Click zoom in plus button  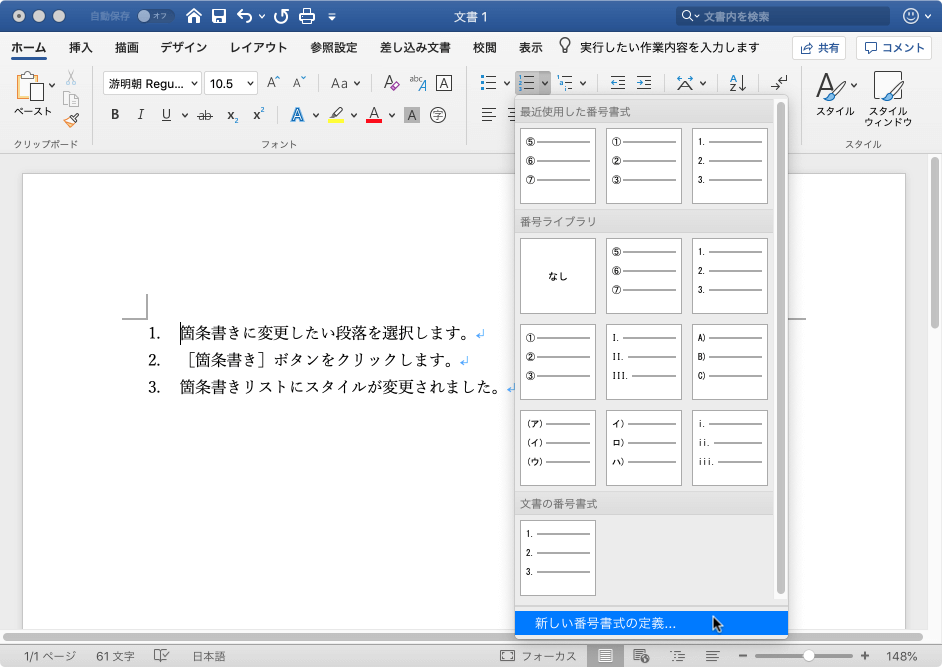point(865,656)
